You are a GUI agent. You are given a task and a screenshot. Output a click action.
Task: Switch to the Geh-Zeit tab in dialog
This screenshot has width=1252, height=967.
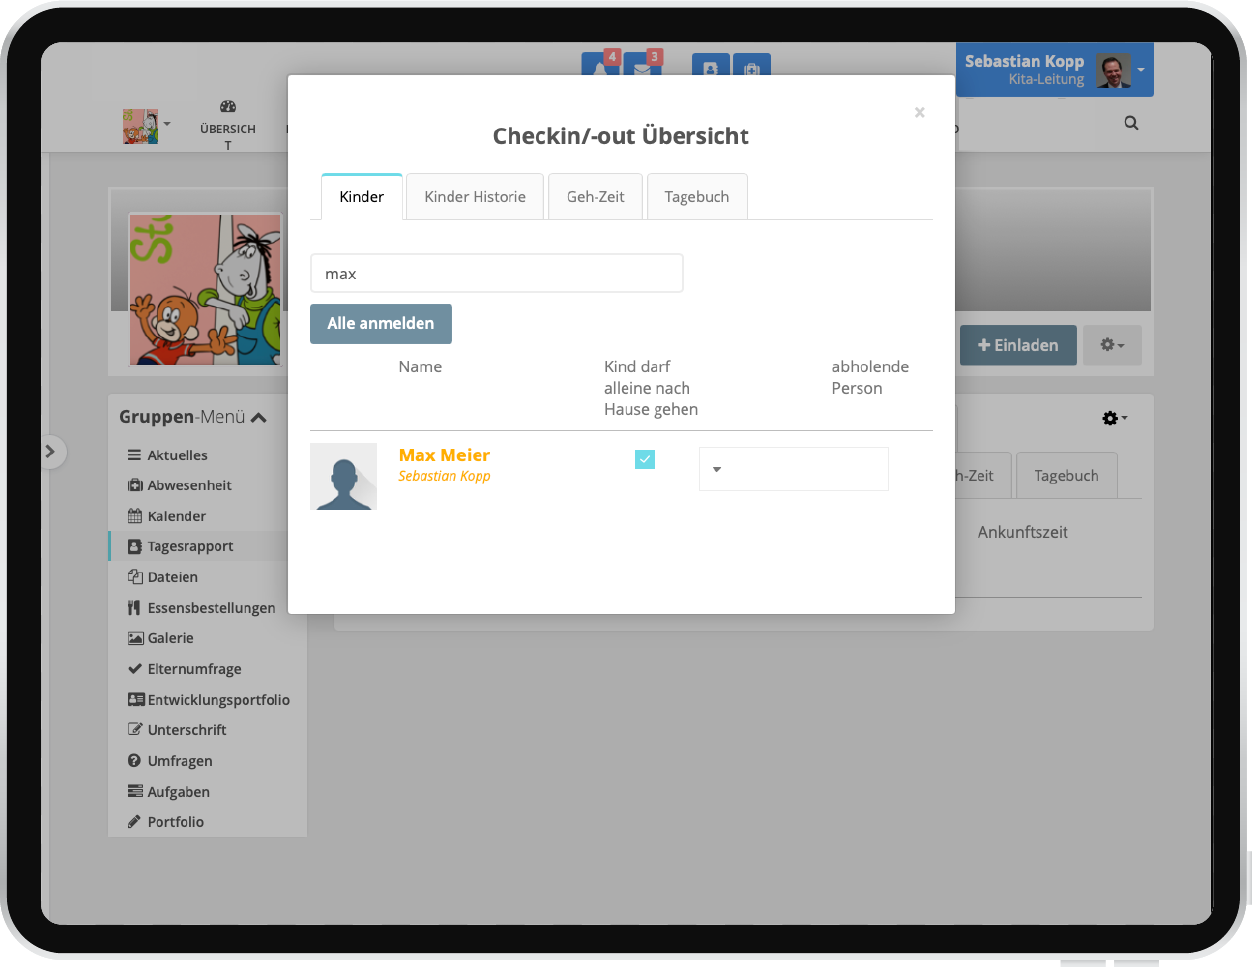coord(595,197)
